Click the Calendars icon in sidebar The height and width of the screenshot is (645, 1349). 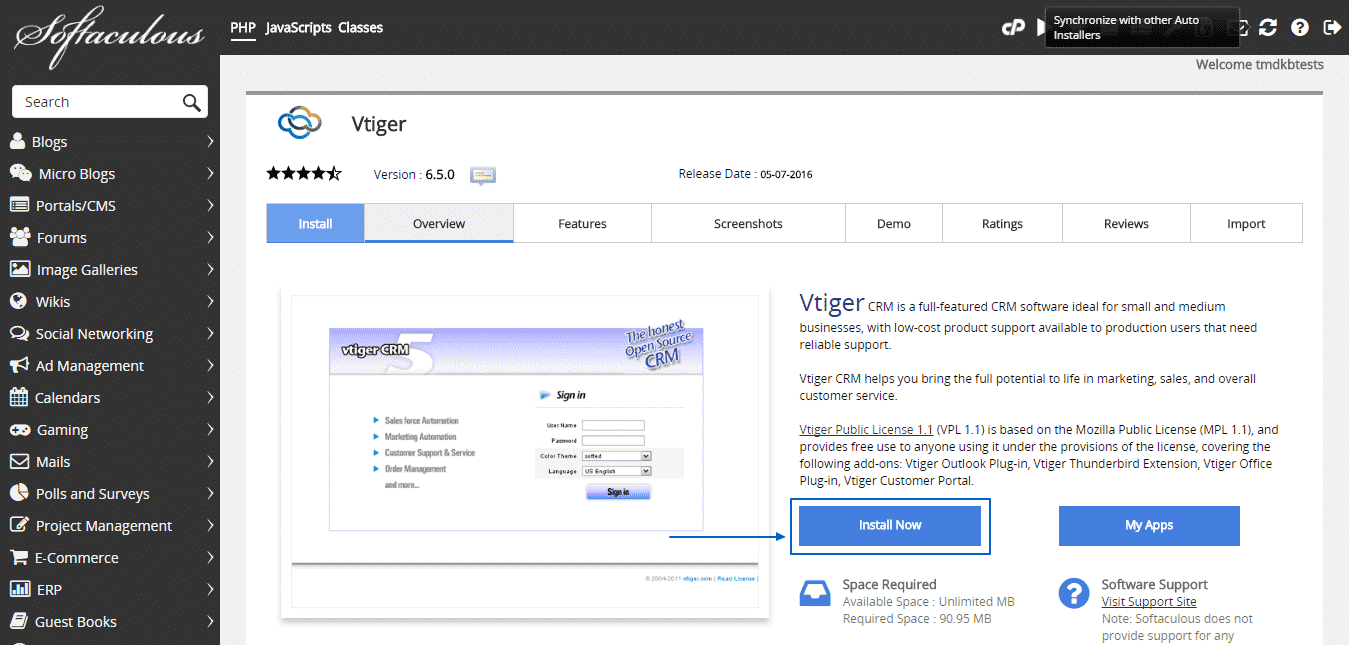(x=18, y=397)
